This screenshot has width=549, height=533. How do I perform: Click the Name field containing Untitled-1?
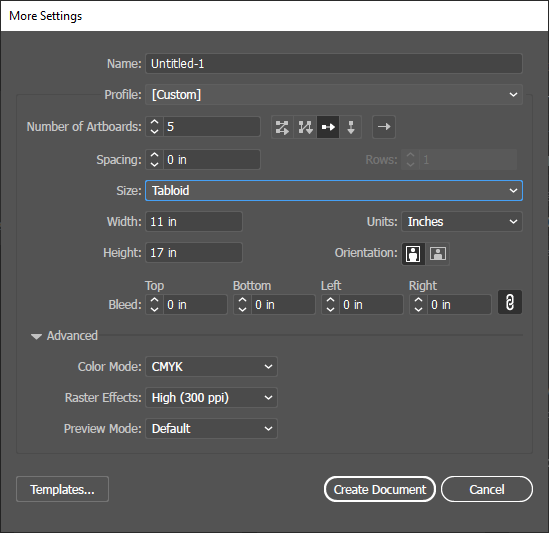click(x=334, y=64)
